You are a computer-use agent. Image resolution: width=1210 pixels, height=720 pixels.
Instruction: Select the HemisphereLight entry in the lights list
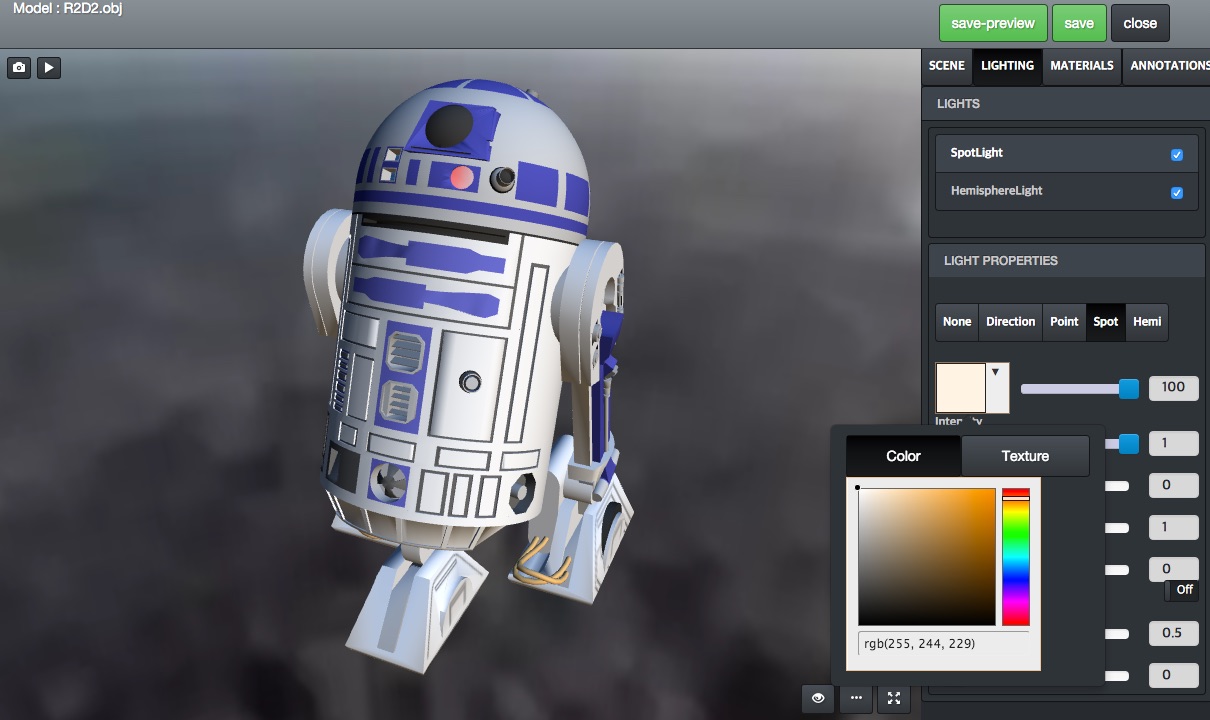coord(1066,191)
